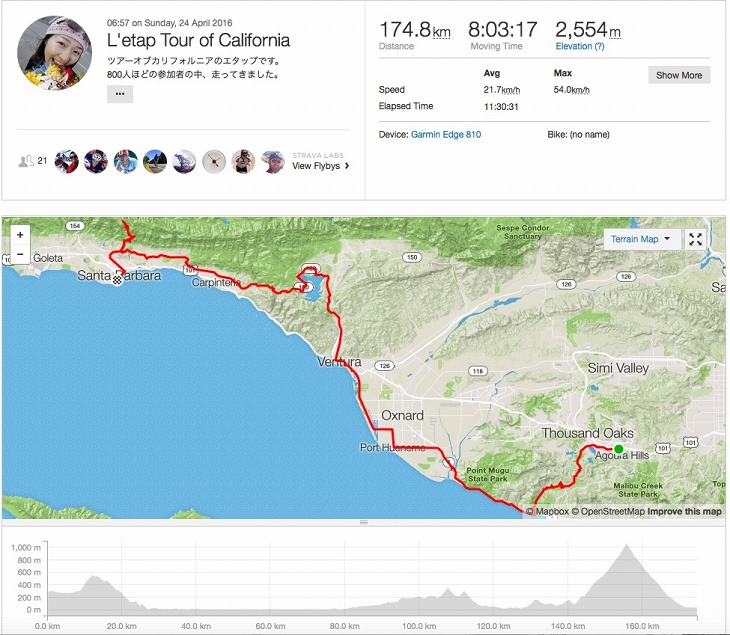Zoom out the map with minus button
Image resolution: width=730 pixels, height=635 pixels.
(20, 254)
